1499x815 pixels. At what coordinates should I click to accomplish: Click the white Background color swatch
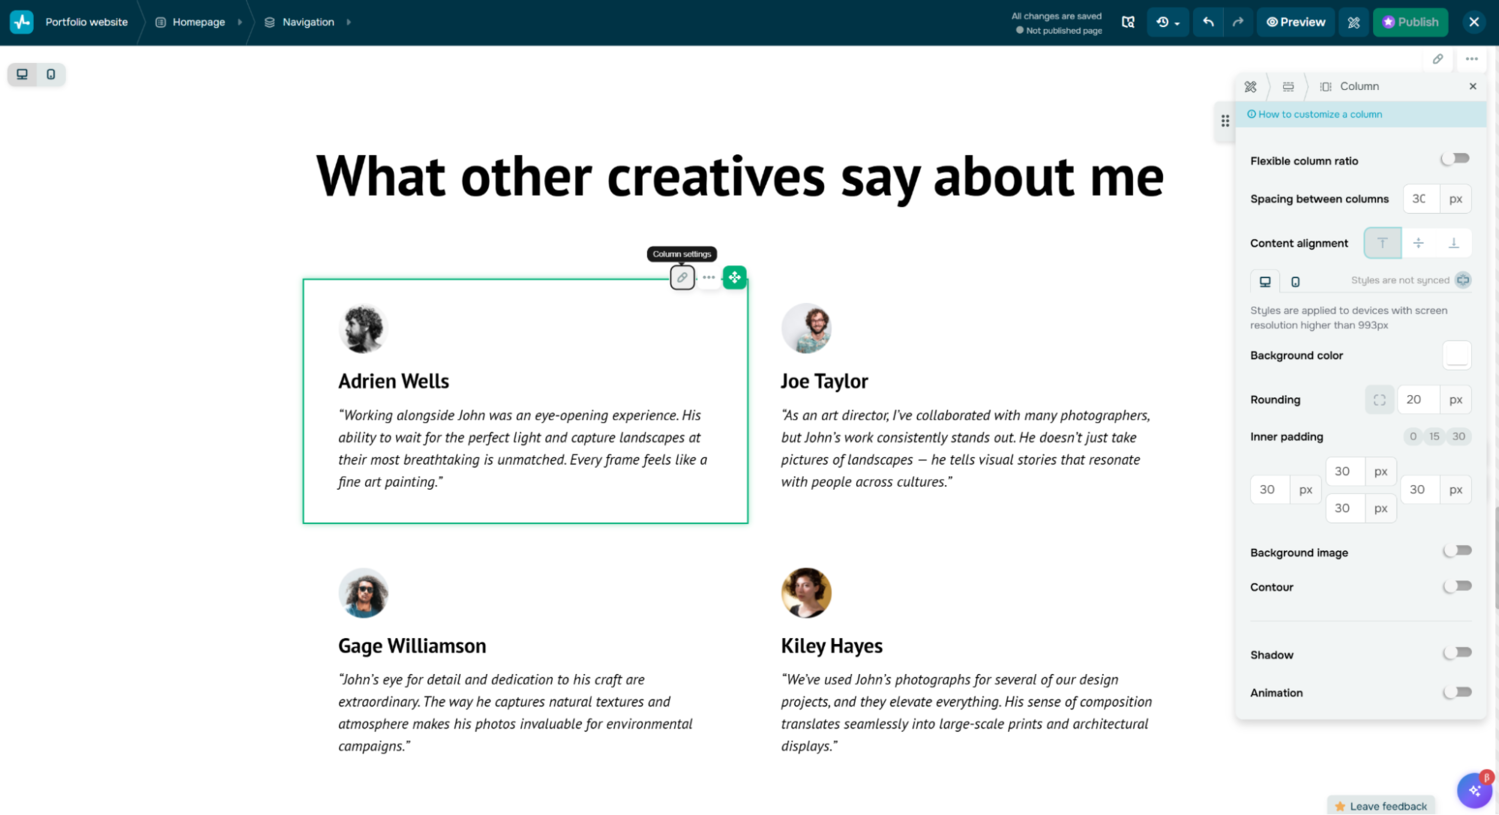(1456, 355)
